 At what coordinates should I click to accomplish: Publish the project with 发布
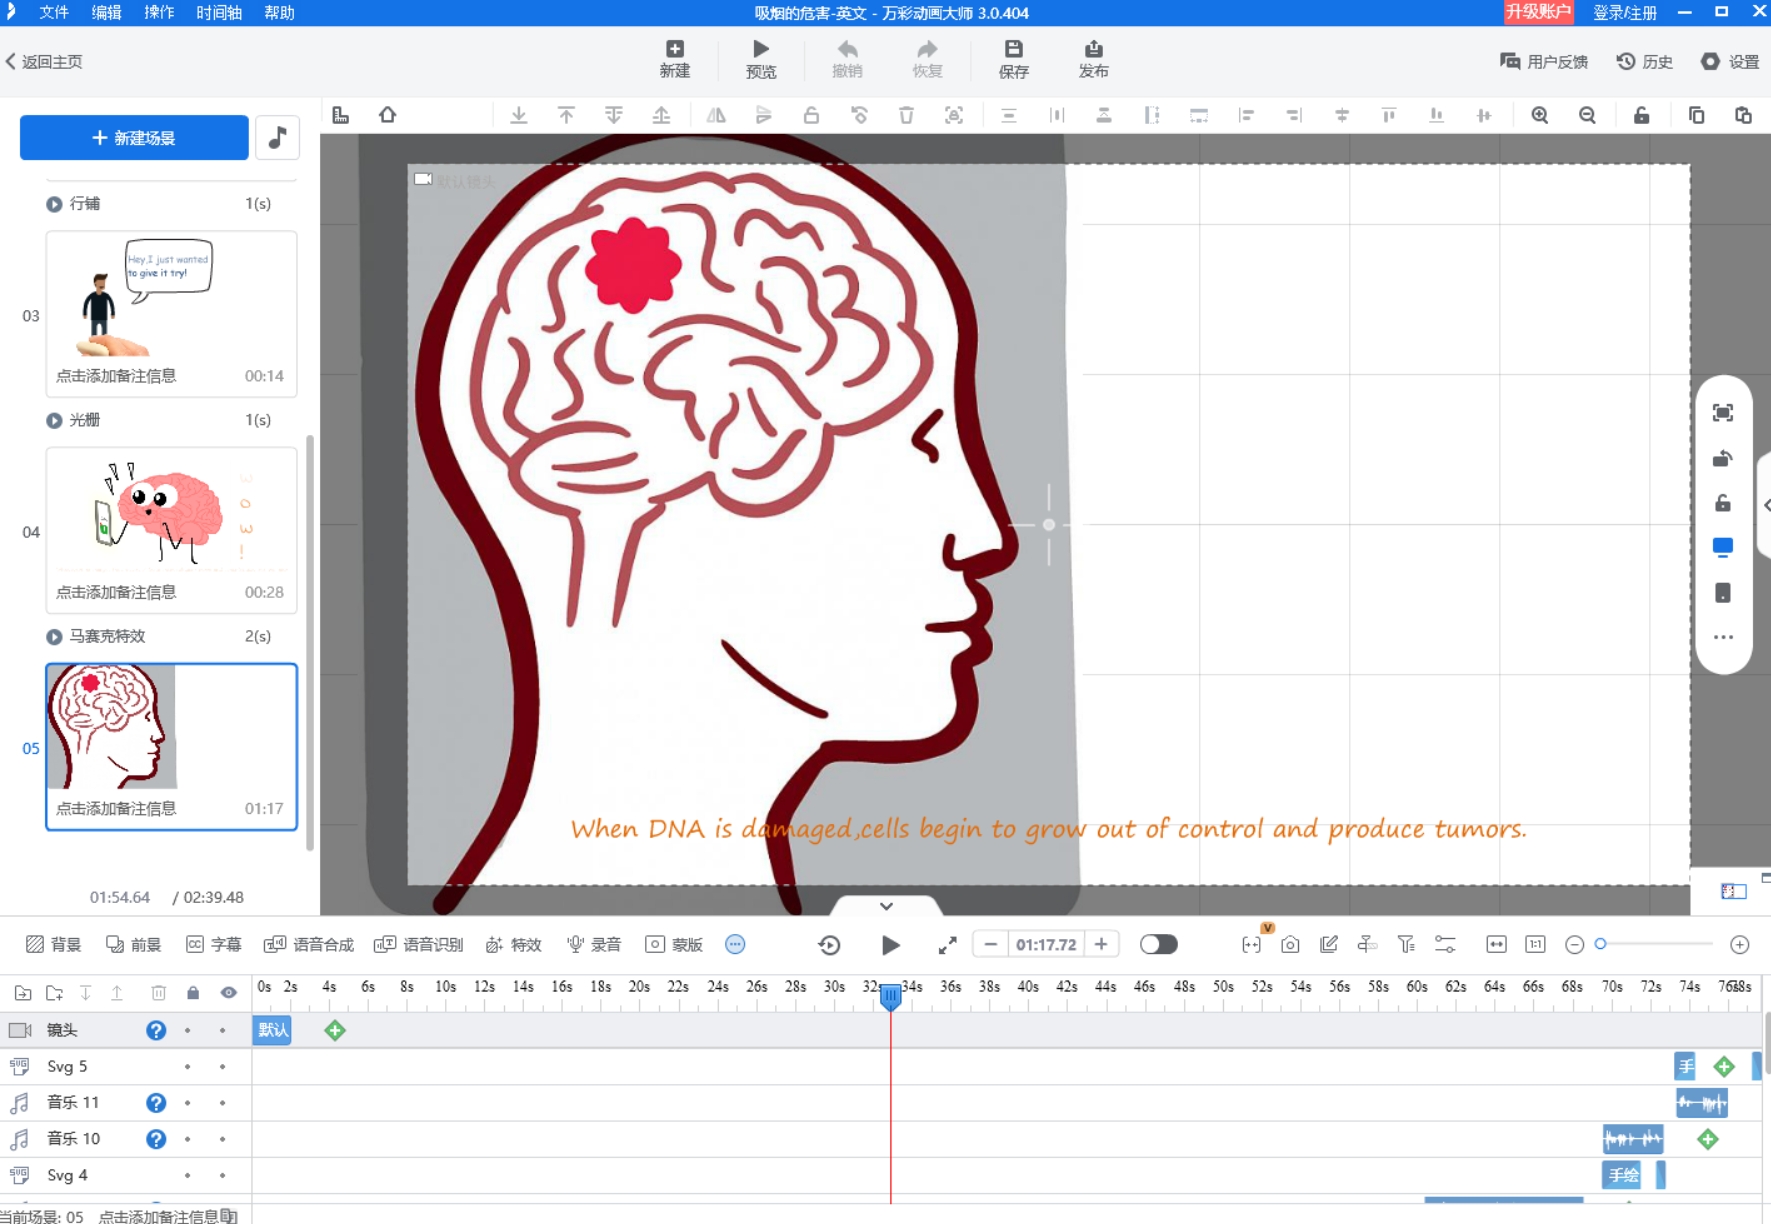1093,59
